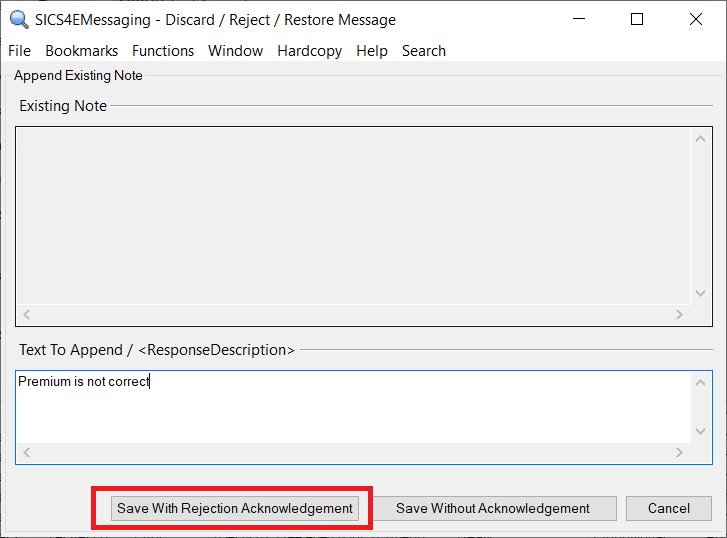The image size is (727, 538).
Task: Open the Search menu
Action: (423, 51)
